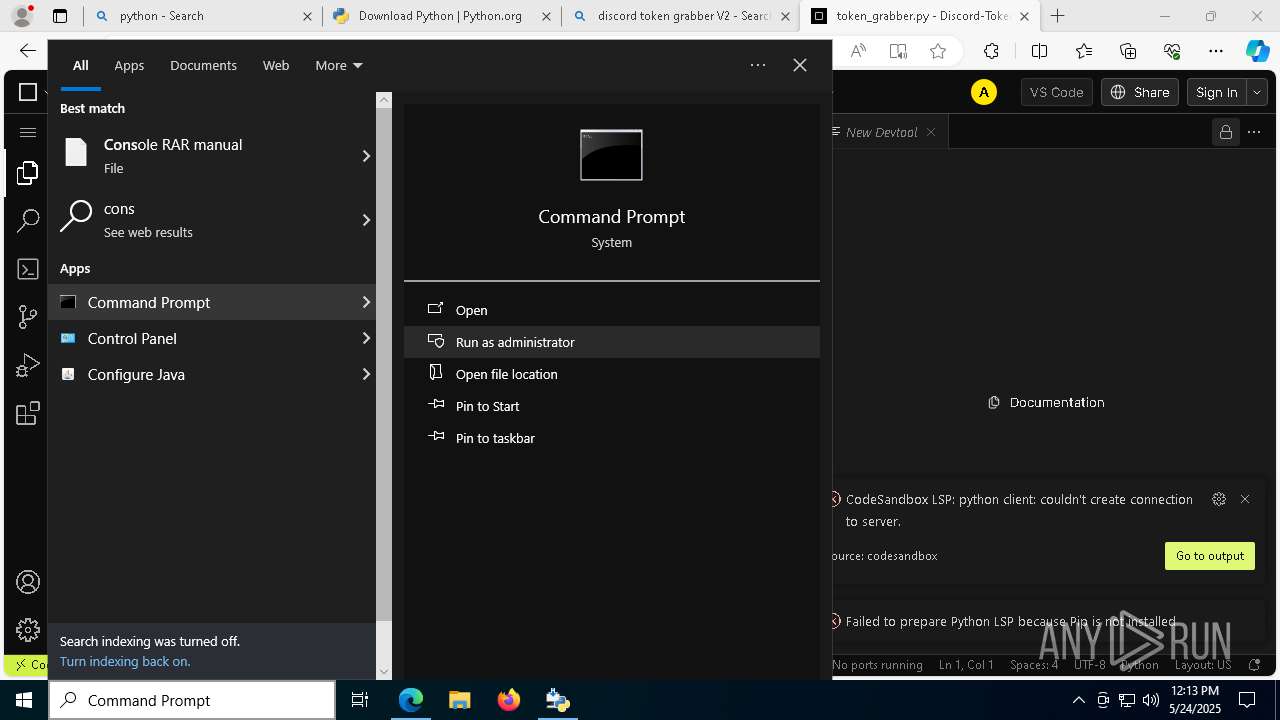
Task: Open Extensions icon in CodeSandbox sidebar
Action: click(x=27, y=413)
